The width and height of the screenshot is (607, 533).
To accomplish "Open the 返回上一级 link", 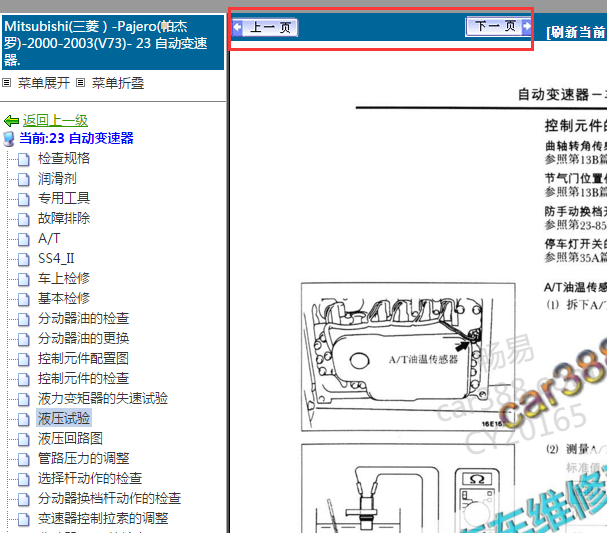I will [x=55, y=121].
